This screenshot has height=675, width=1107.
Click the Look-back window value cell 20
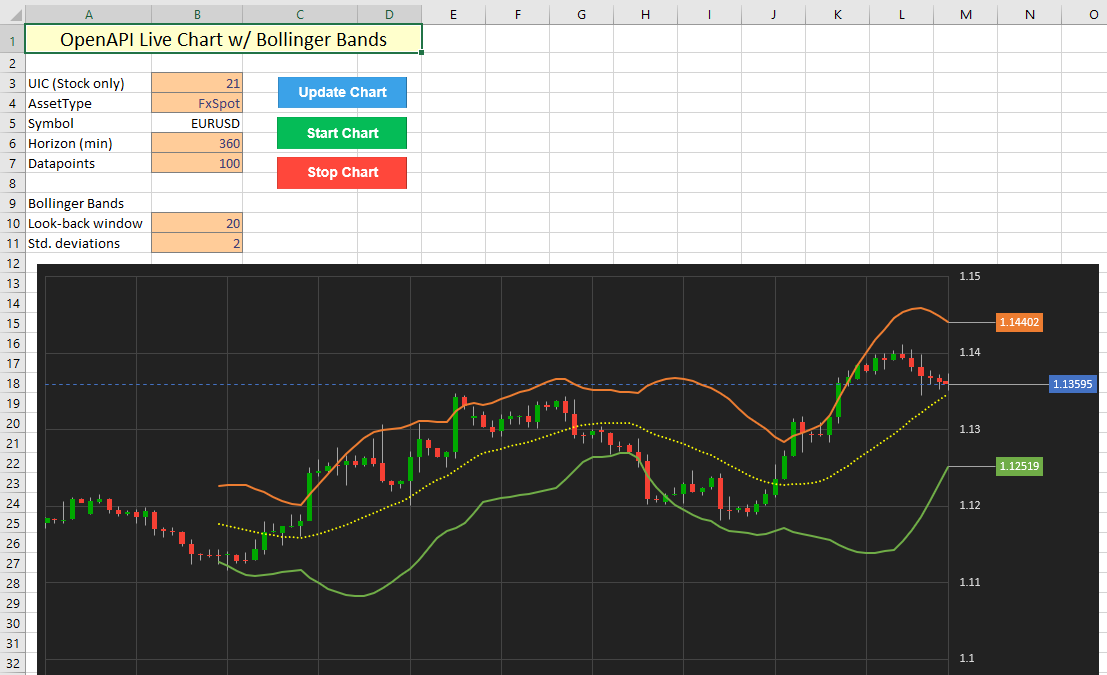[x=197, y=223]
